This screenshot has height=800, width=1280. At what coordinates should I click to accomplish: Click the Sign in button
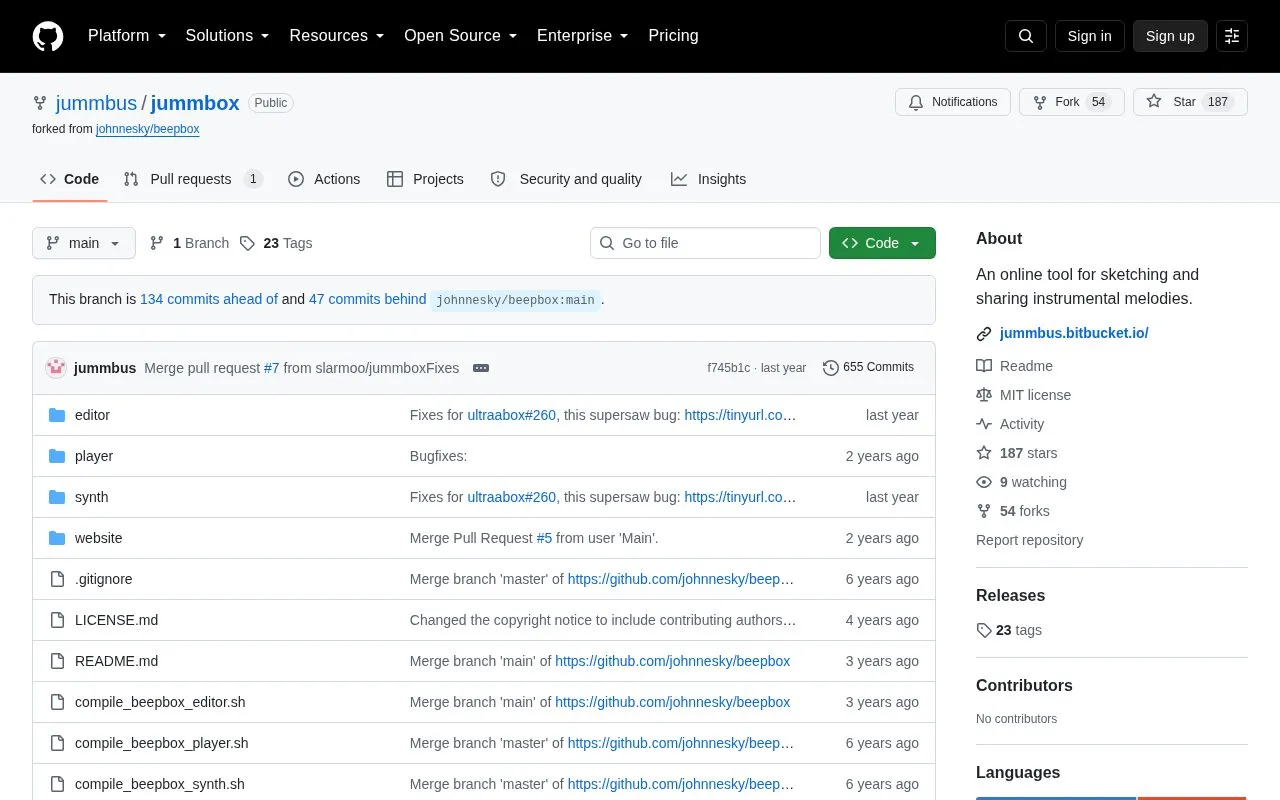pos(1090,36)
